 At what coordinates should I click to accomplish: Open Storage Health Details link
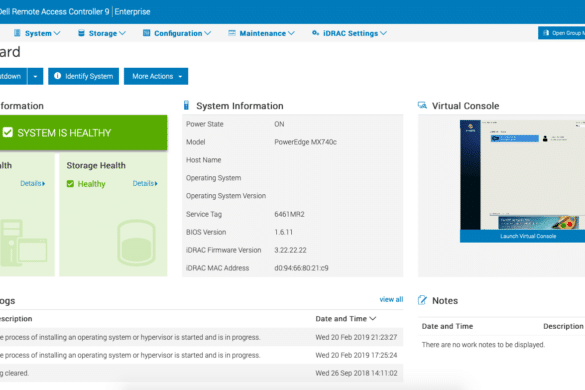[x=145, y=184]
